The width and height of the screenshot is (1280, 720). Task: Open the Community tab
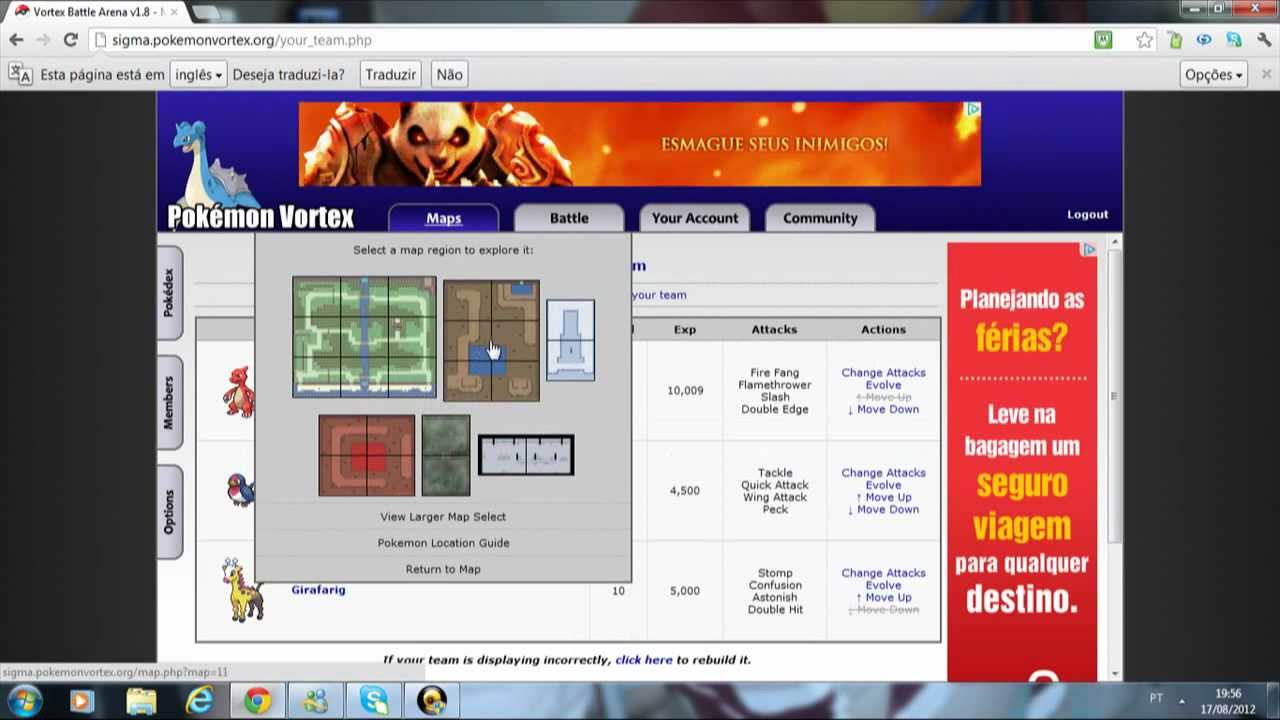click(x=820, y=218)
